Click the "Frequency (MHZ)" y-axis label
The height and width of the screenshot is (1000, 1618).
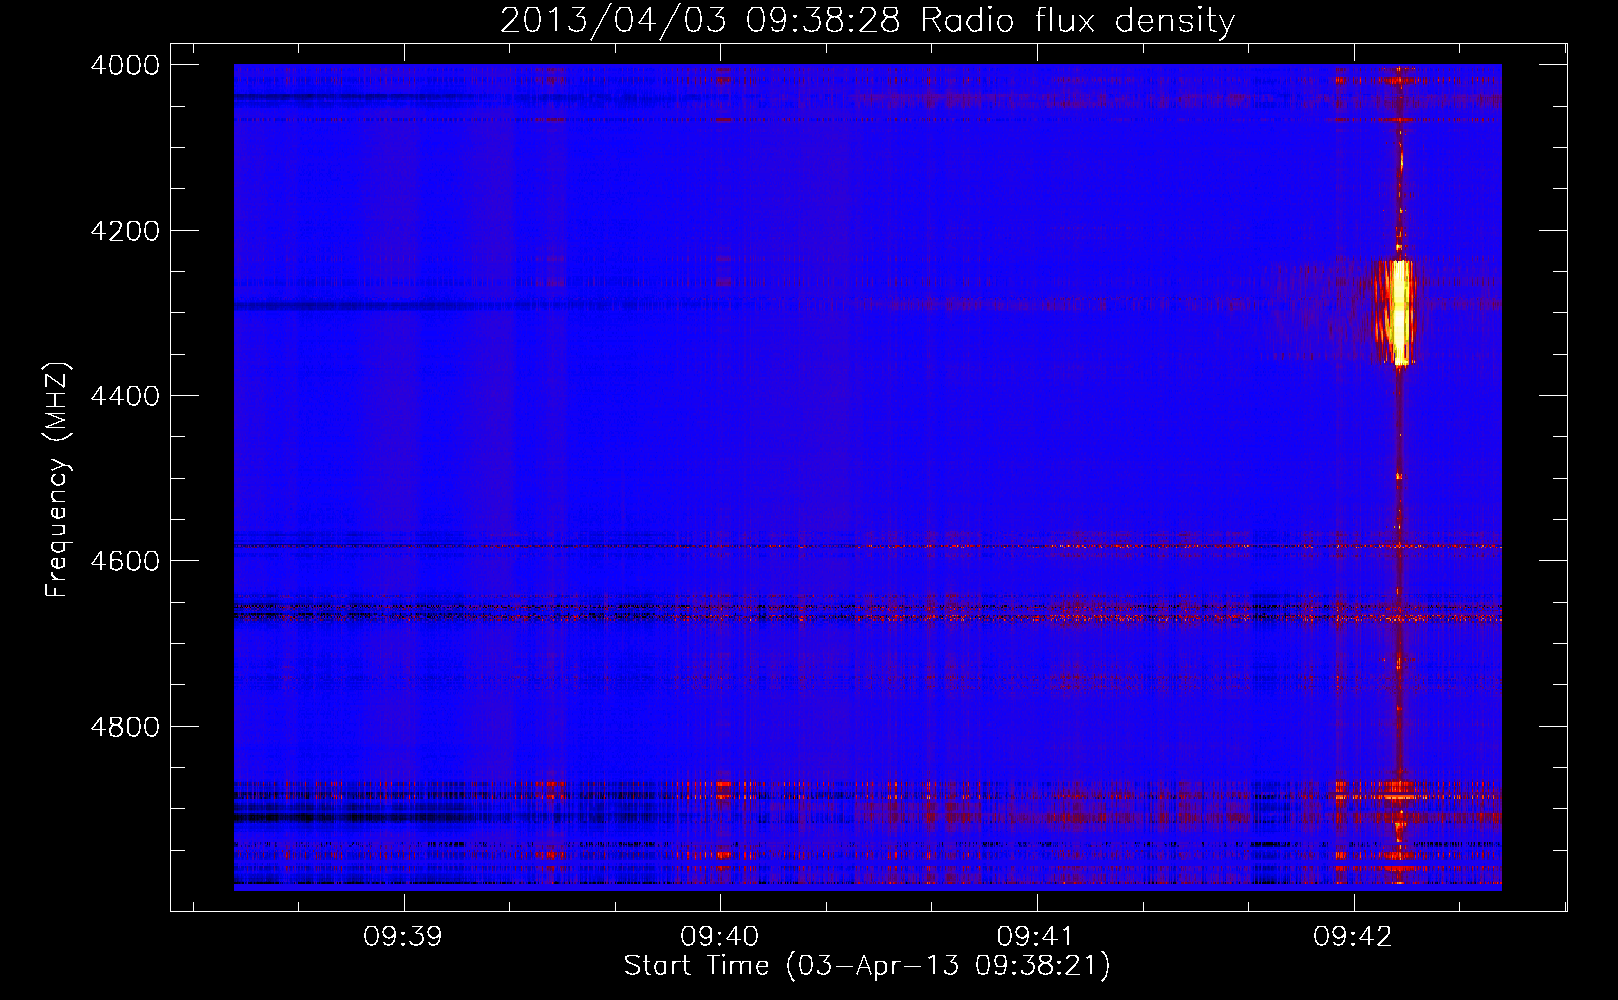coord(57,480)
